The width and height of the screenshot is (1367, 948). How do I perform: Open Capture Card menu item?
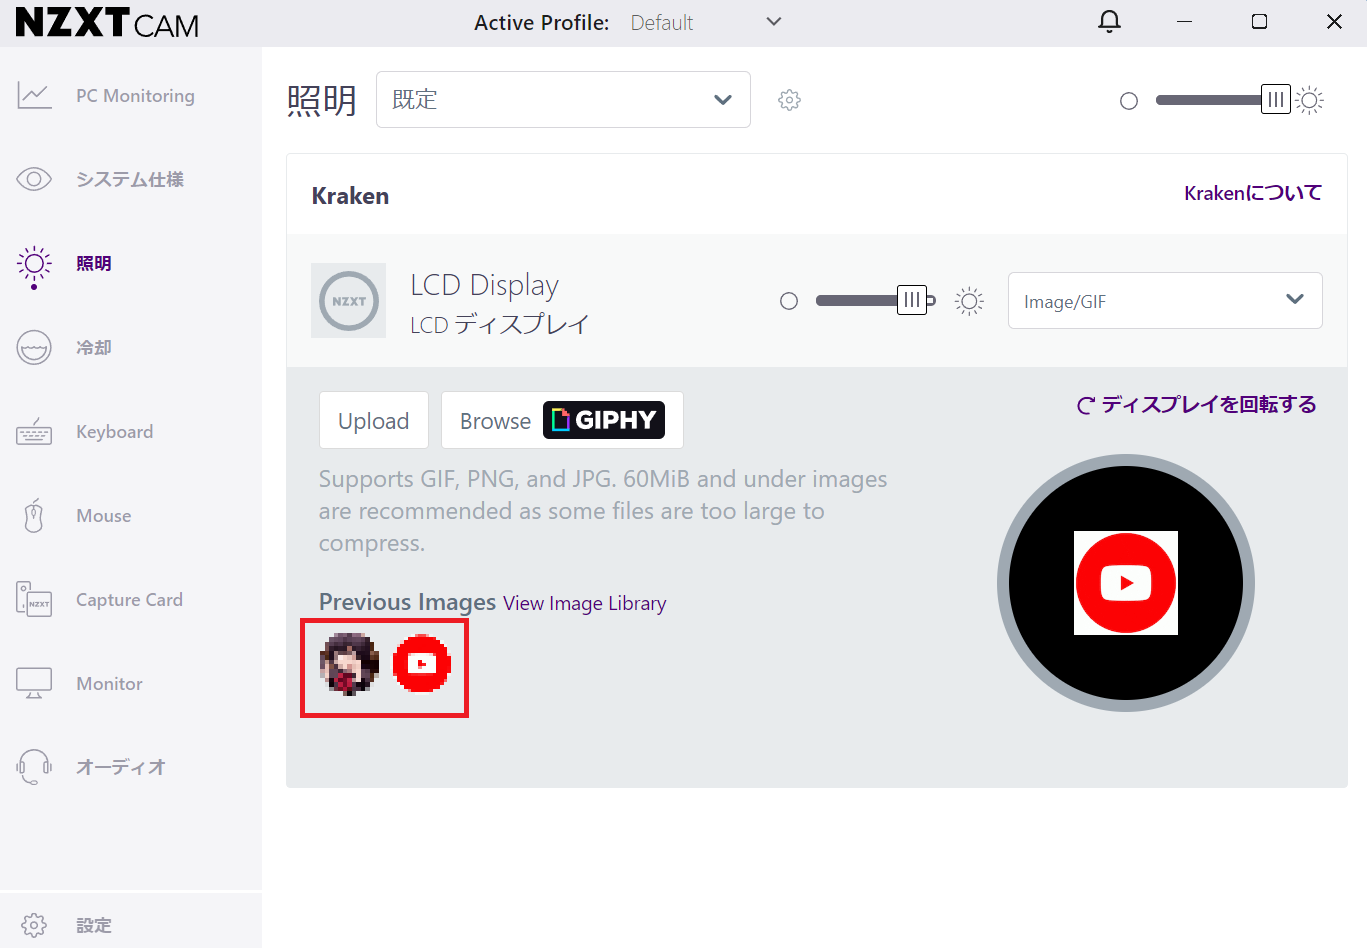click(130, 600)
